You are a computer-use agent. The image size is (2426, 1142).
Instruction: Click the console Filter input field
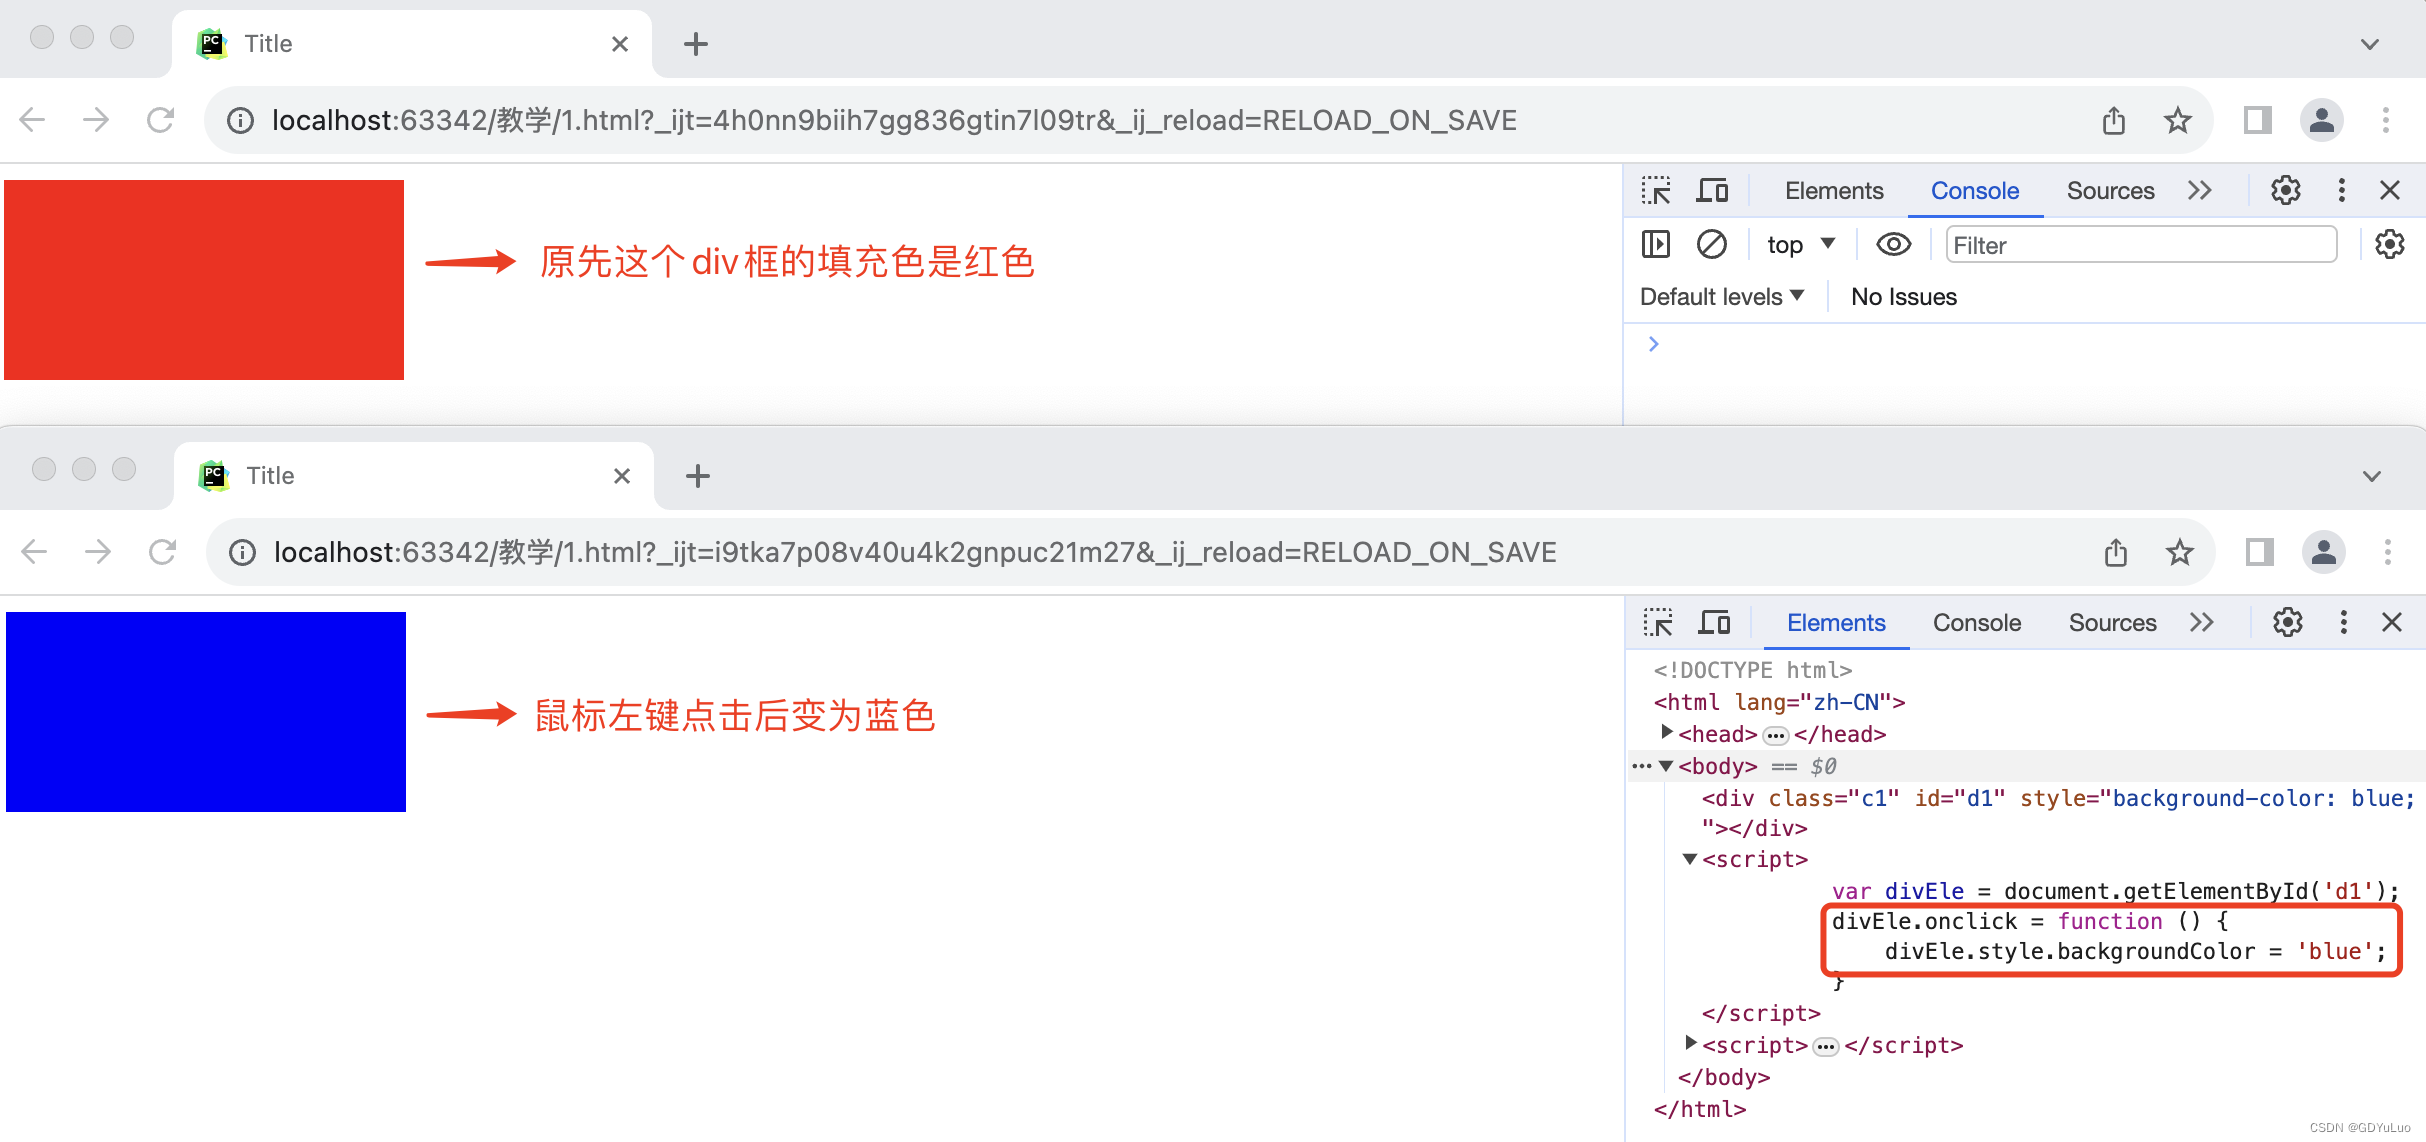2140,245
